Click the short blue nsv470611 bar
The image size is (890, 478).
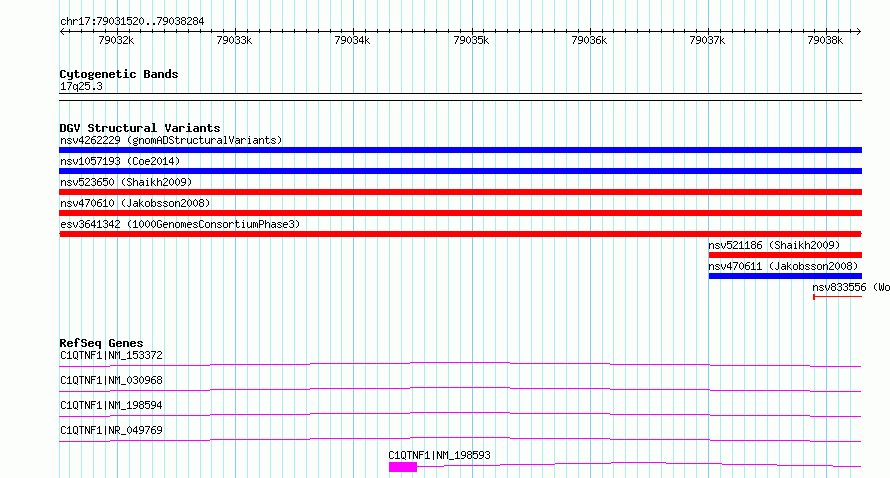pos(785,276)
